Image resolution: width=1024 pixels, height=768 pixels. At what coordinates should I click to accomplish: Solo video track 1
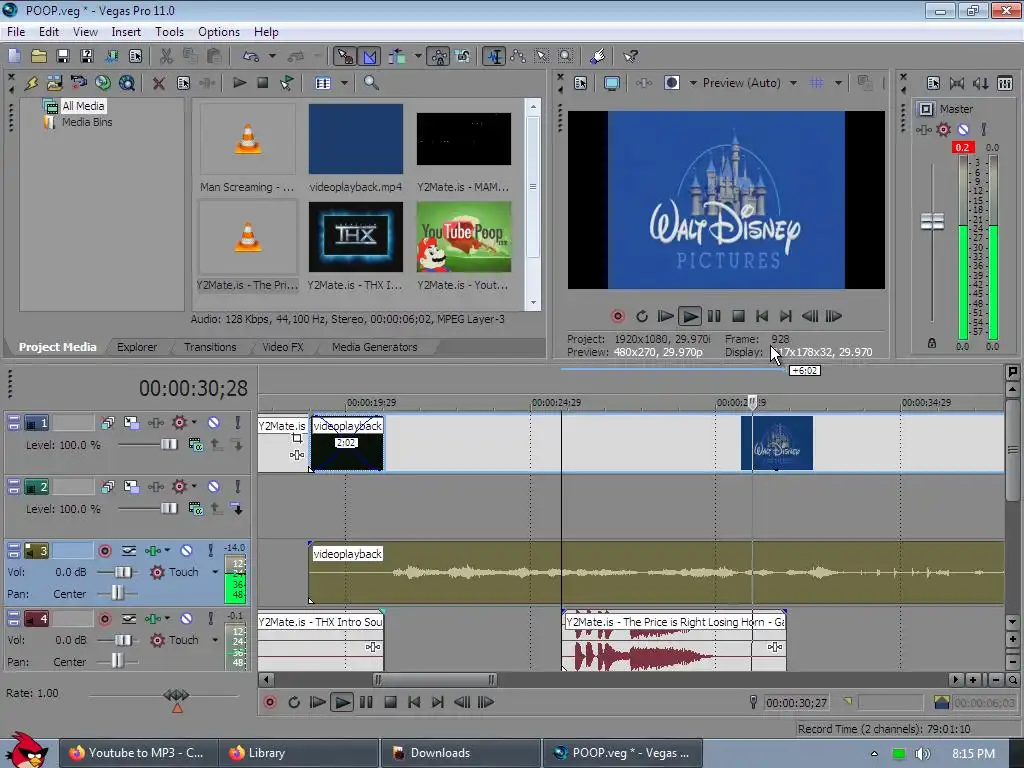(238, 423)
